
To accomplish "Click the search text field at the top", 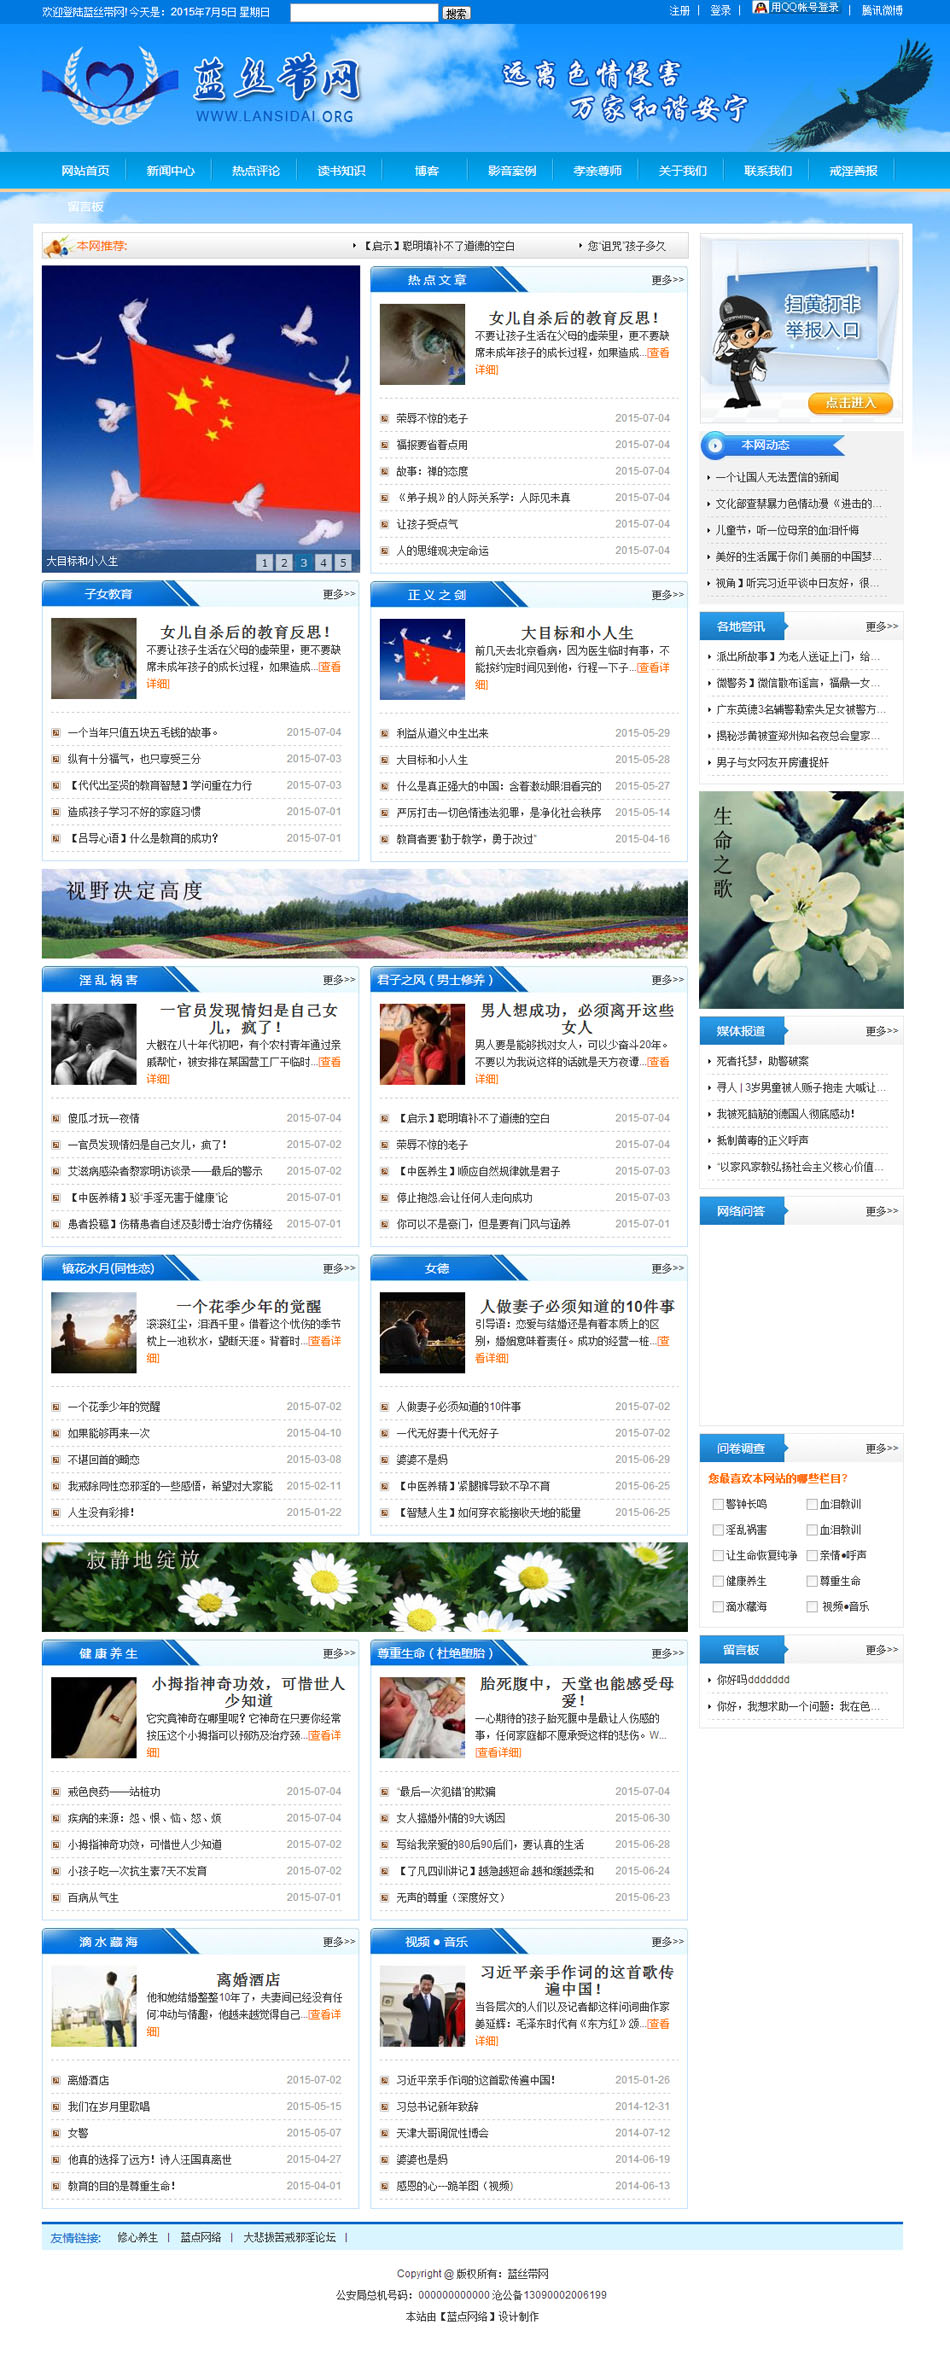I will pyautogui.click(x=364, y=12).
